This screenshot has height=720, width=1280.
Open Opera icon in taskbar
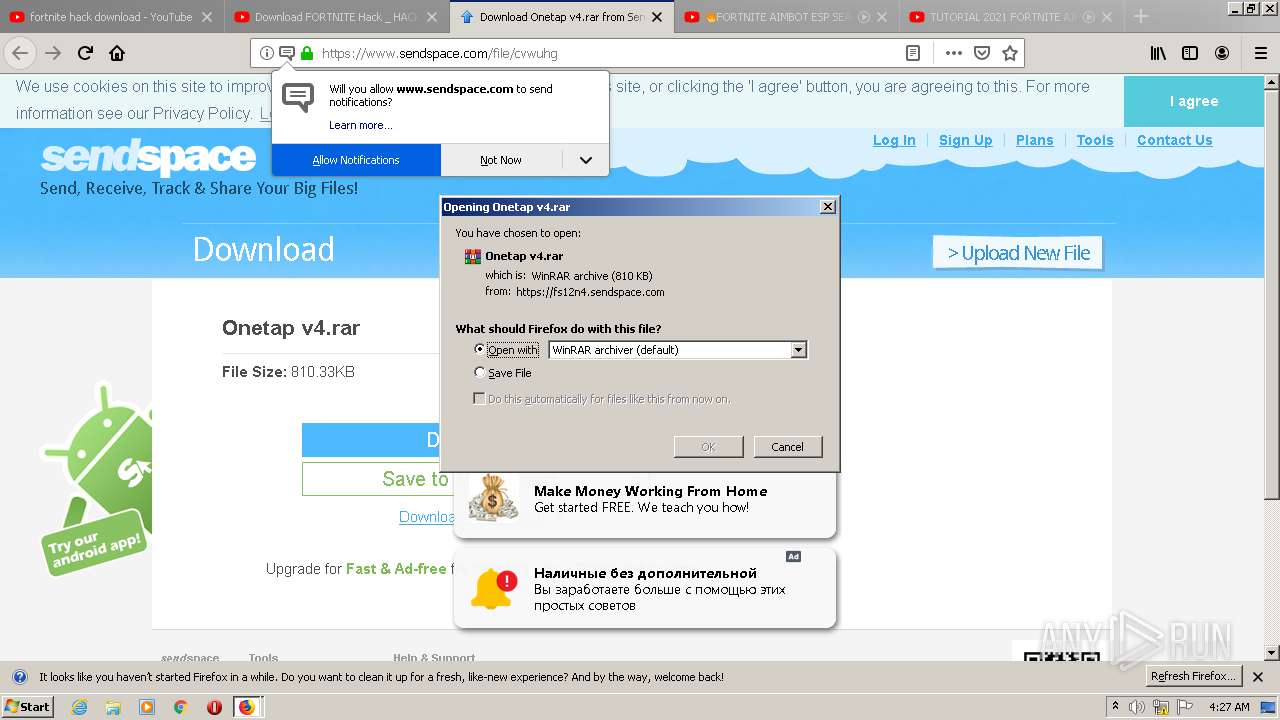click(x=214, y=707)
